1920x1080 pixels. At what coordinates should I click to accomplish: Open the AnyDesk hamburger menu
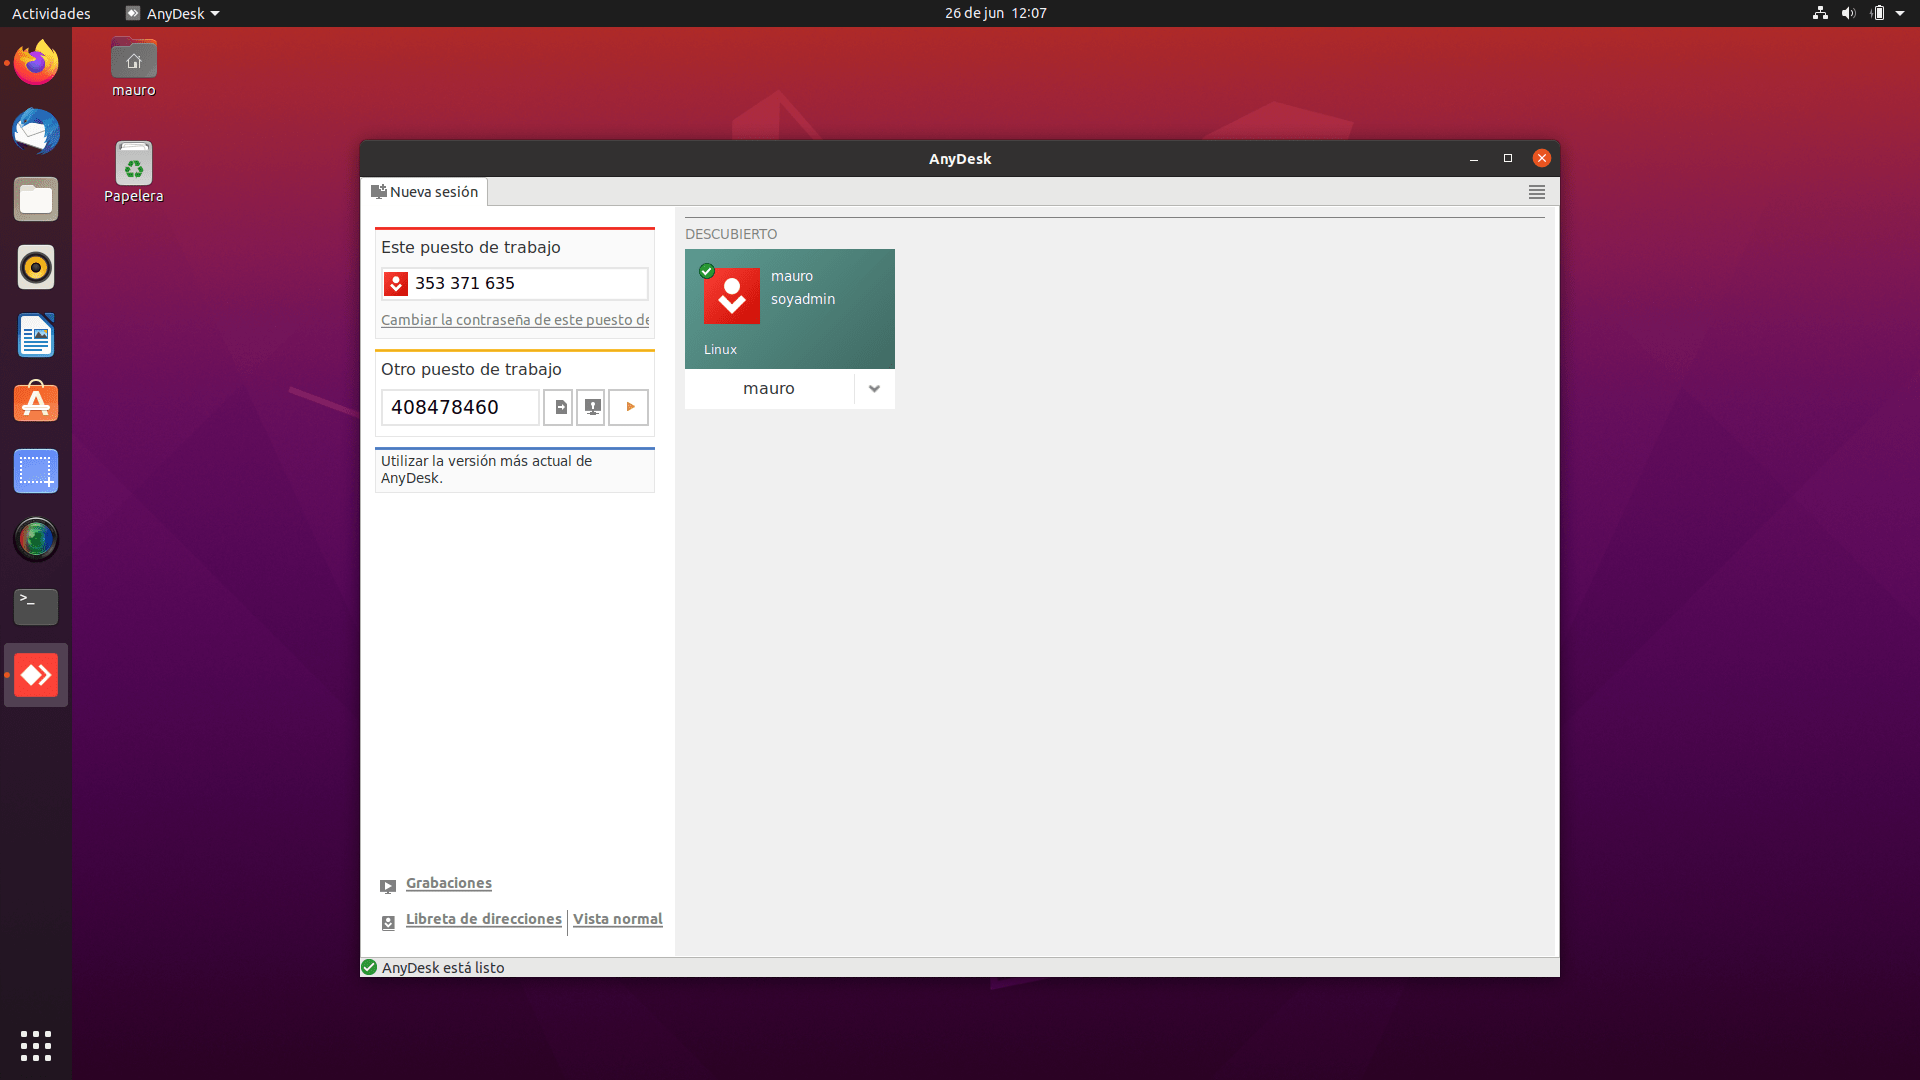(1536, 191)
